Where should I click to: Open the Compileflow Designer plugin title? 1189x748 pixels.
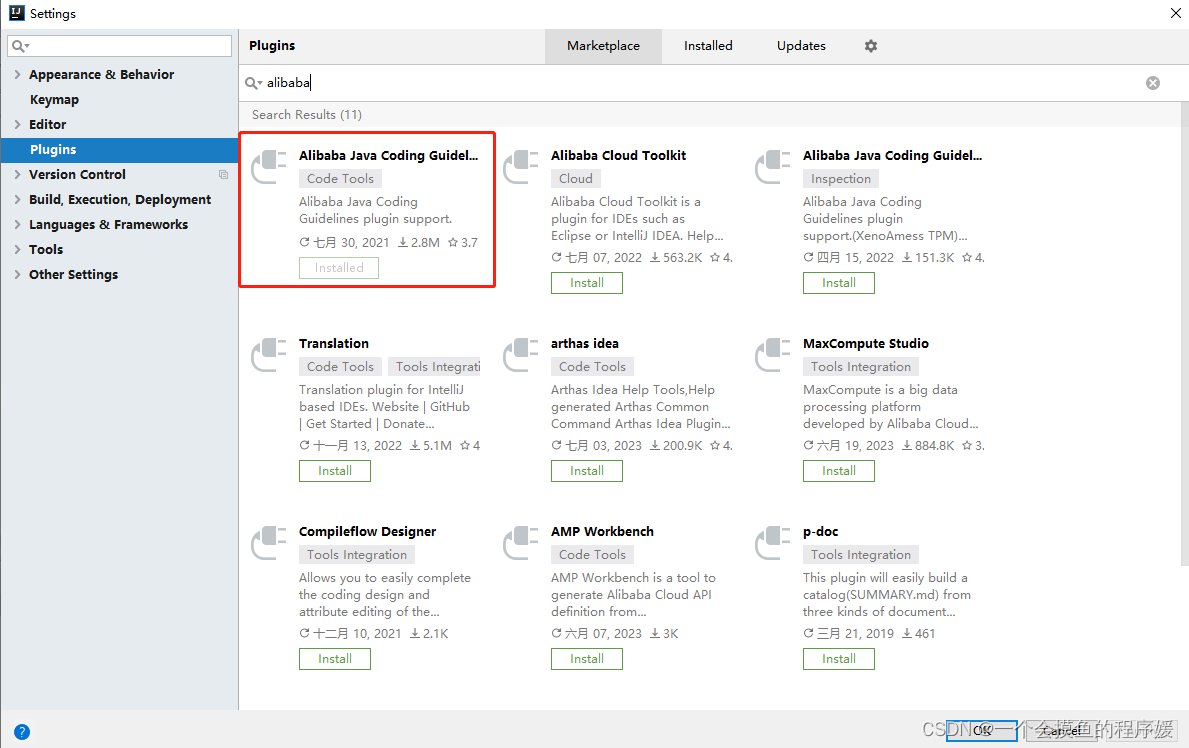pos(368,532)
